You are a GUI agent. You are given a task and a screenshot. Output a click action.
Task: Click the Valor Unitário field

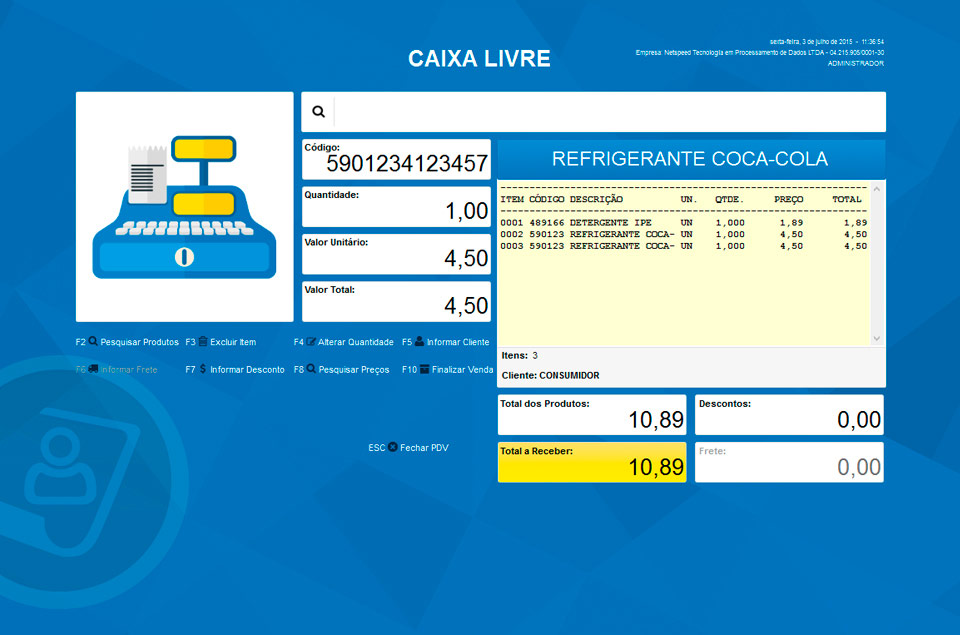pyautogui.click(x=396, y=254)
